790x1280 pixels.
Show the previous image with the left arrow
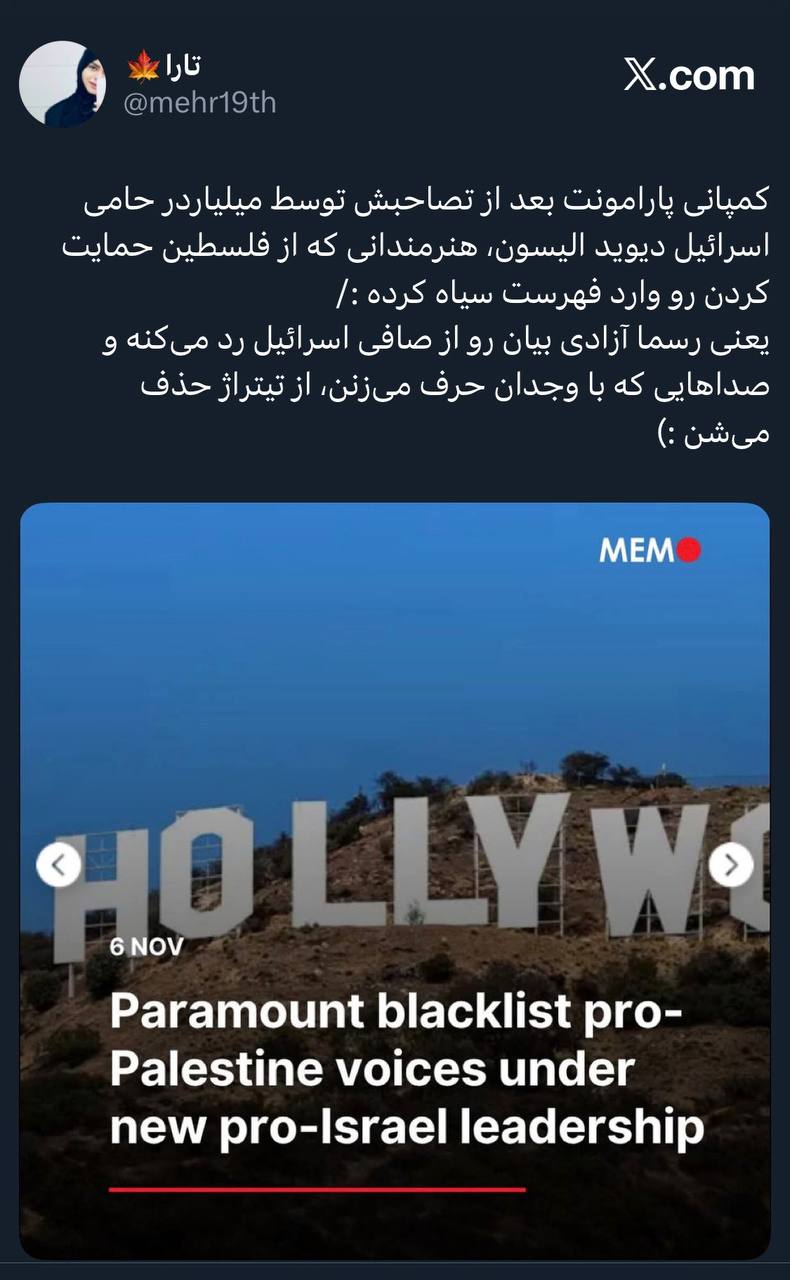pyautogui.click(x=59, y=864)
